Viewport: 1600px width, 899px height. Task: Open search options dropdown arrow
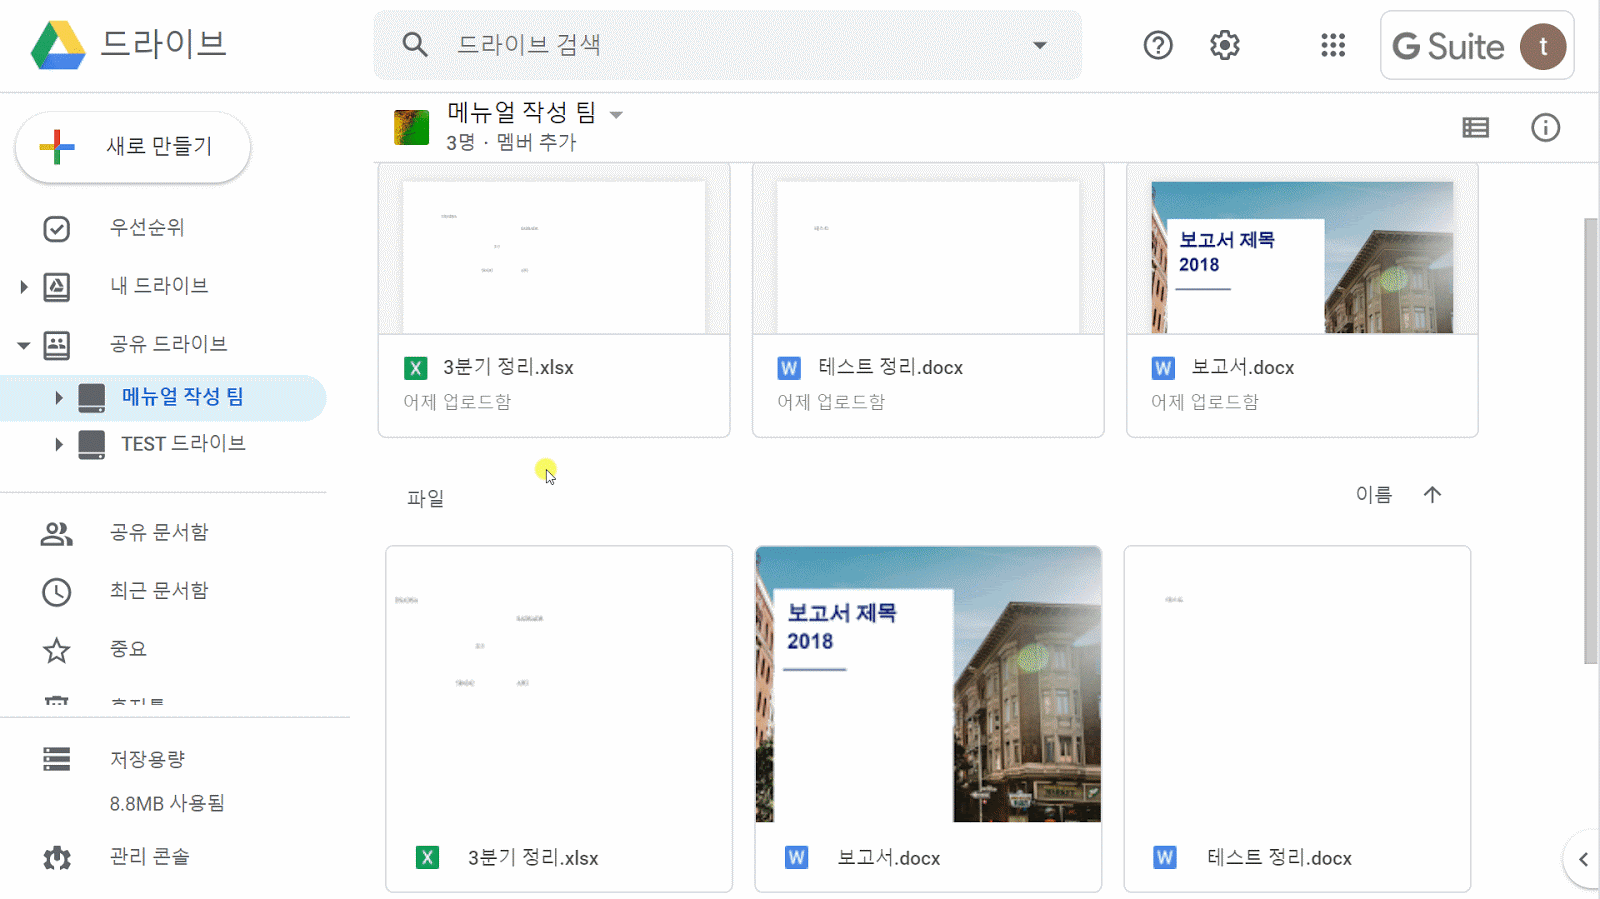coord(1040,45)
